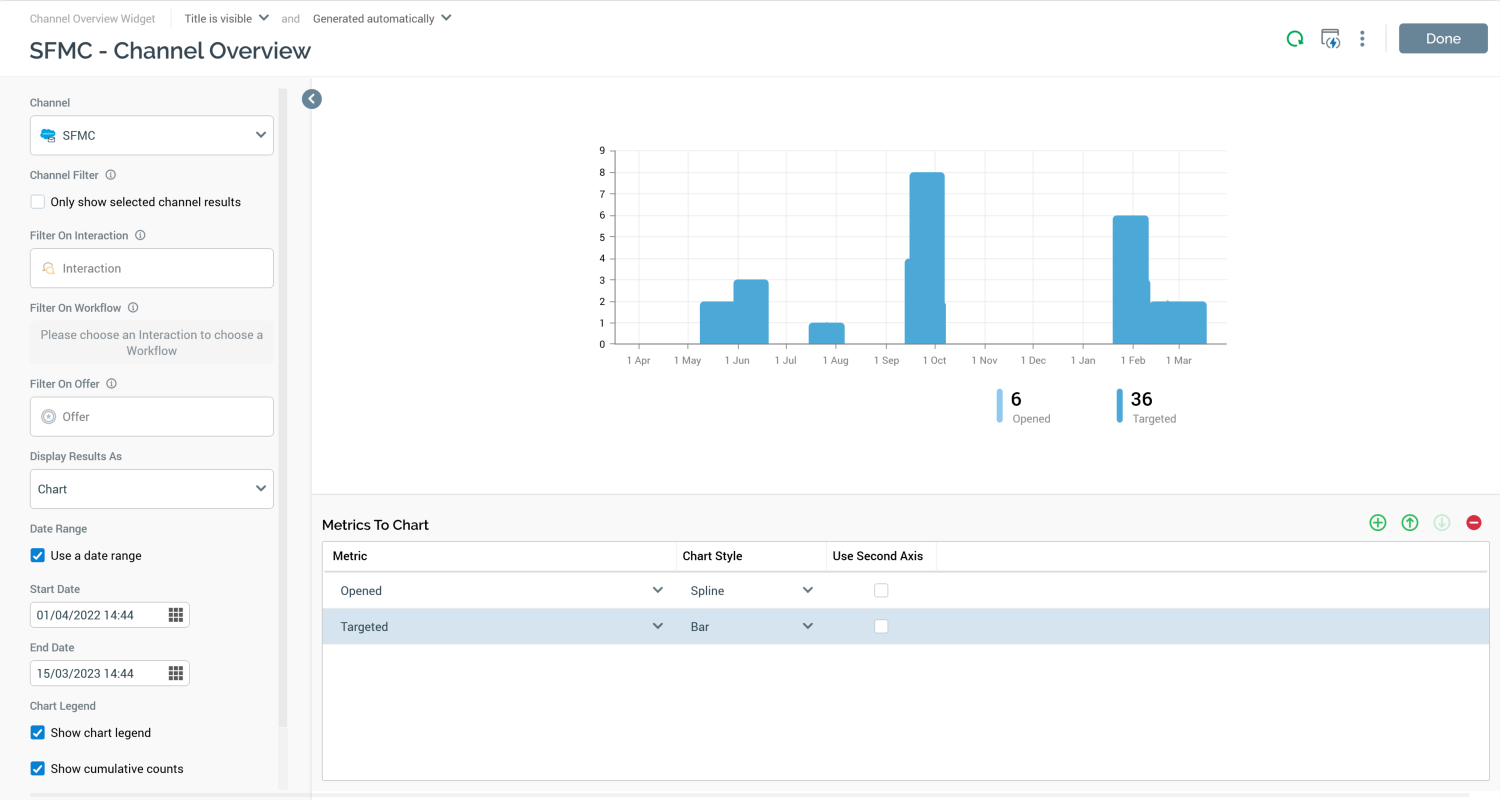This screenshot has height=800, width=1500.
Task: Open the Display Results As dropdown
Action: pos(152,489)
